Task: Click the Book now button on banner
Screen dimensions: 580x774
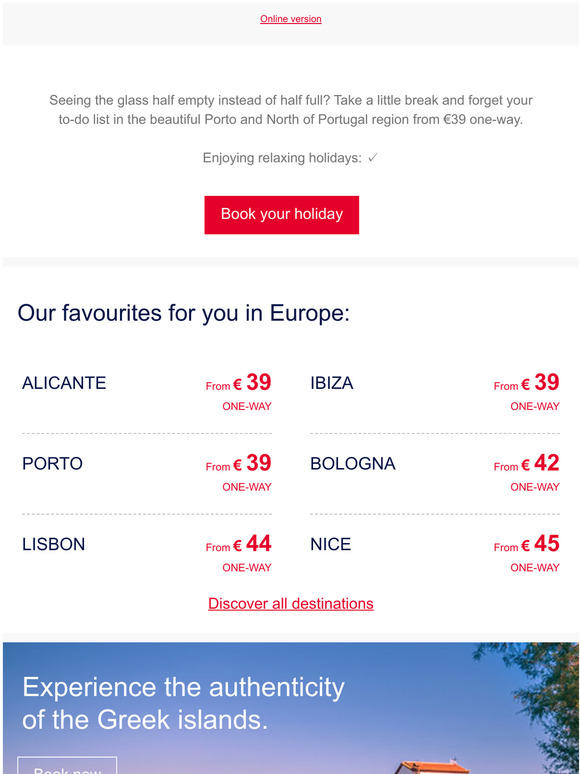Action: click(67, 766)
